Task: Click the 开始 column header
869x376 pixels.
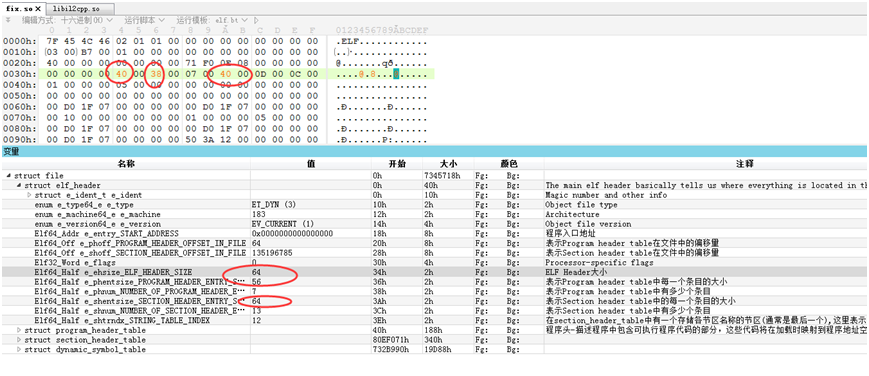Action: coord(397,164)
